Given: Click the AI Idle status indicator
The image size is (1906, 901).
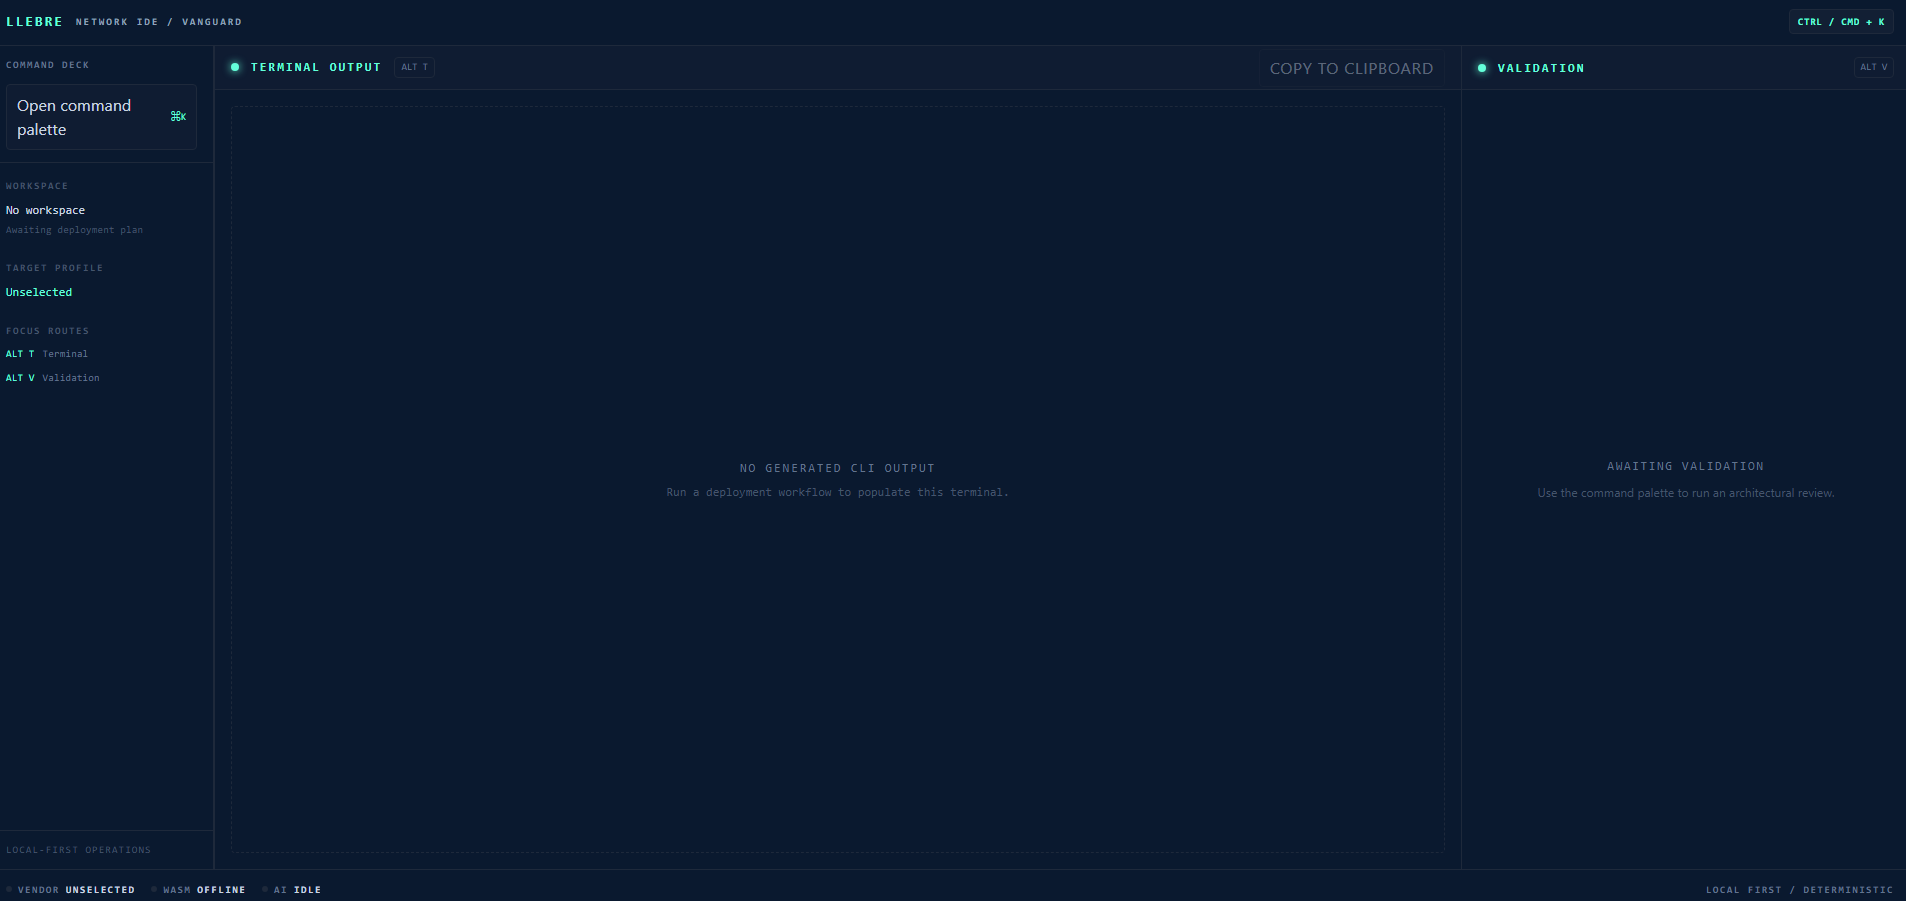Looking at the screenshot, I should (x=291, y=890).
